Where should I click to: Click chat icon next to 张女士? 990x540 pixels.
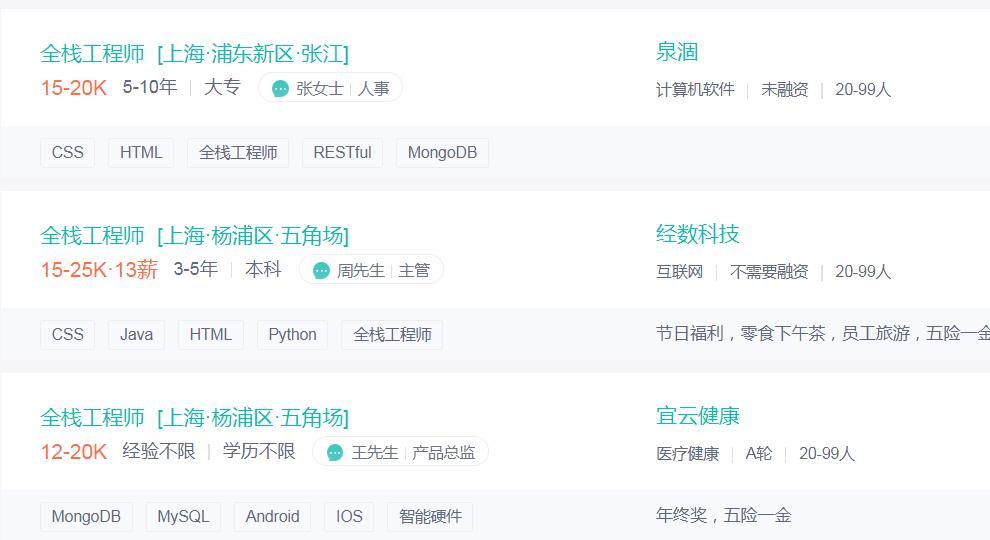coord(280,88)
